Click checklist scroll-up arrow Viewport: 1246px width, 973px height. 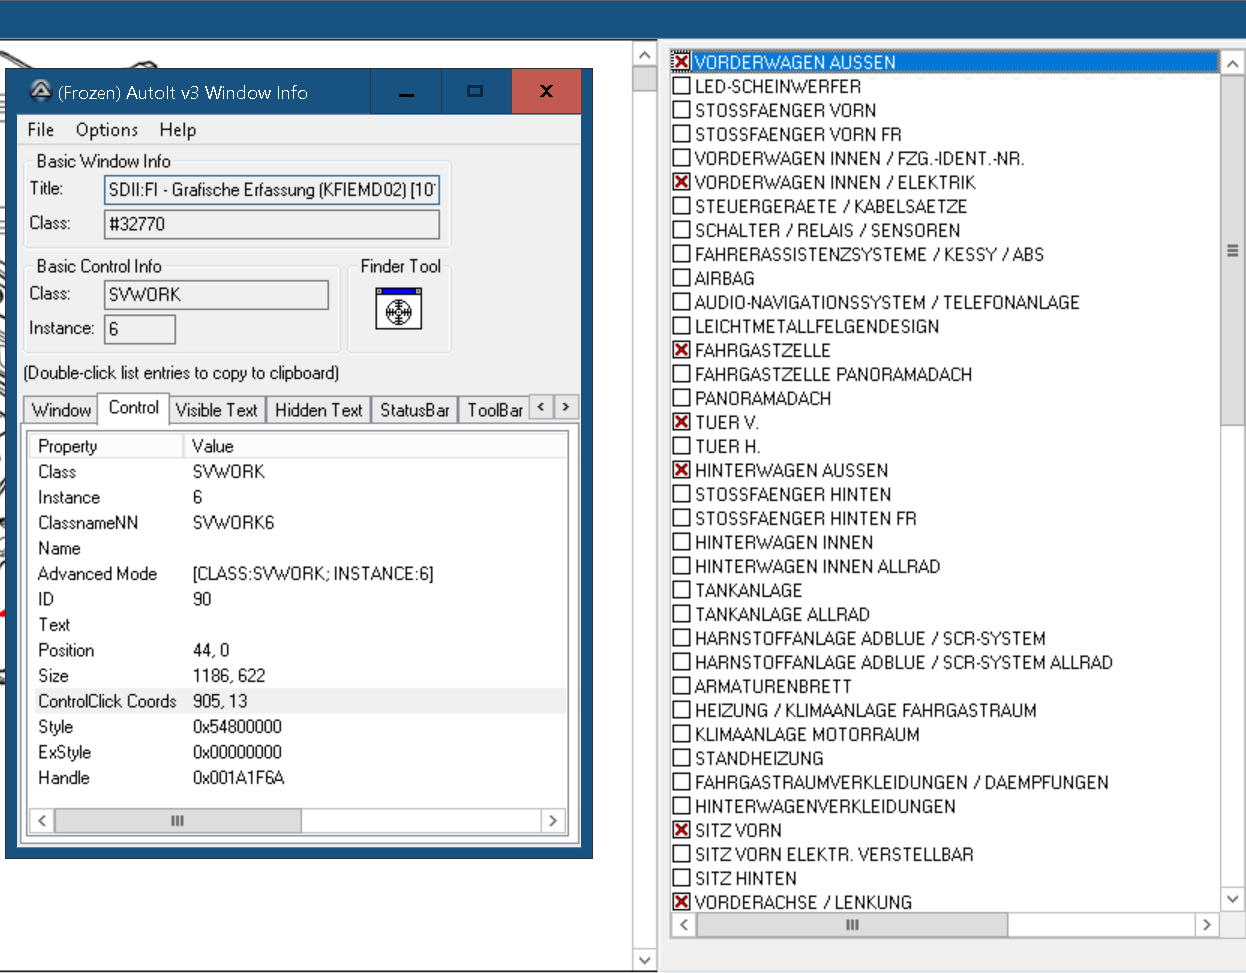pos(1233,64)
